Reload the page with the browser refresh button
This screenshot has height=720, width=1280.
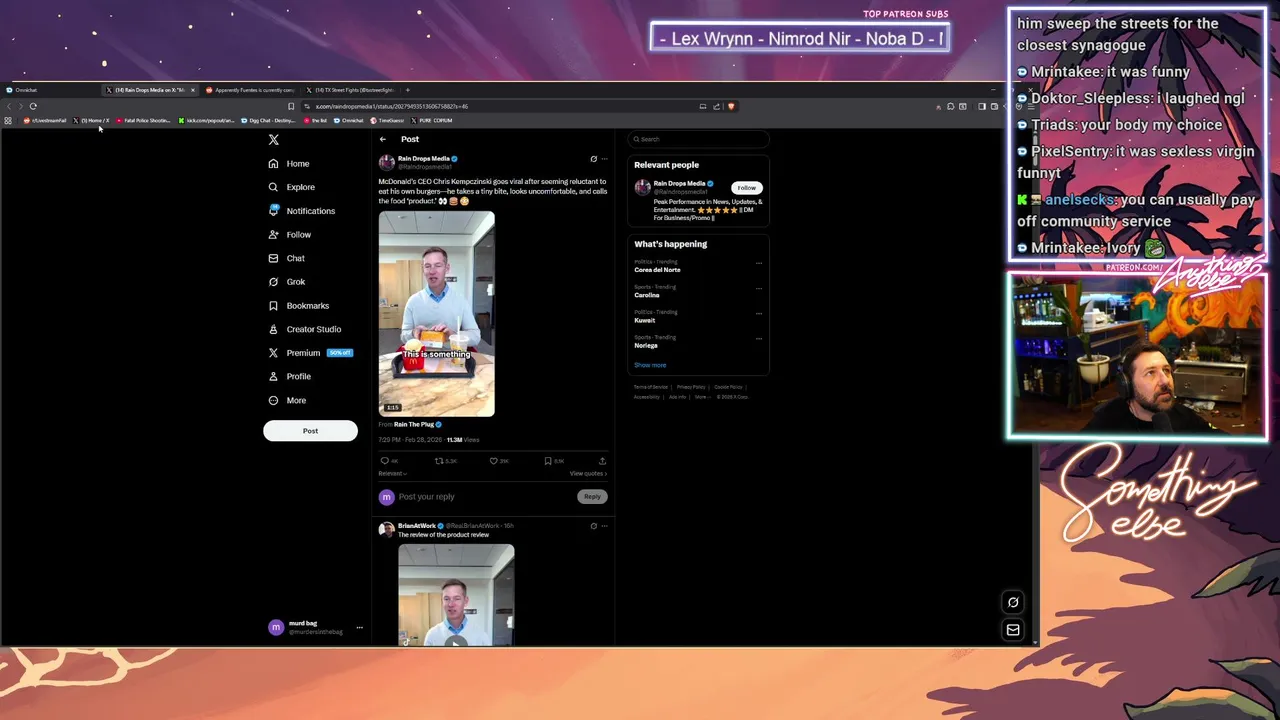click(33, 106)
